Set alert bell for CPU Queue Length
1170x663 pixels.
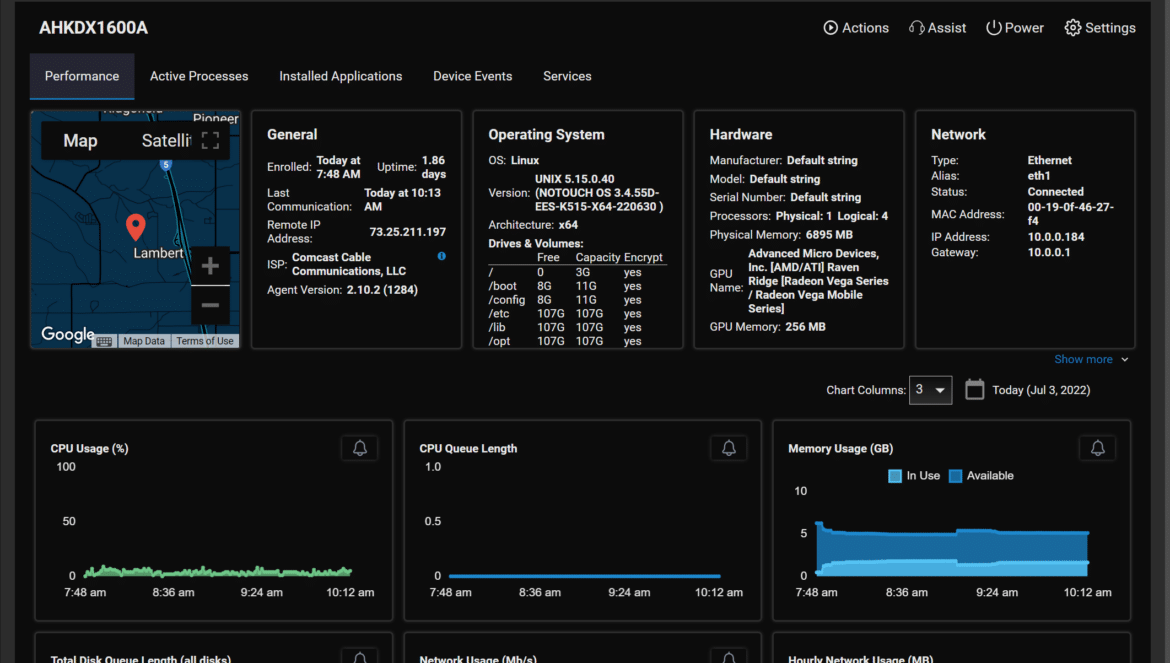click(x=729, y=448)
